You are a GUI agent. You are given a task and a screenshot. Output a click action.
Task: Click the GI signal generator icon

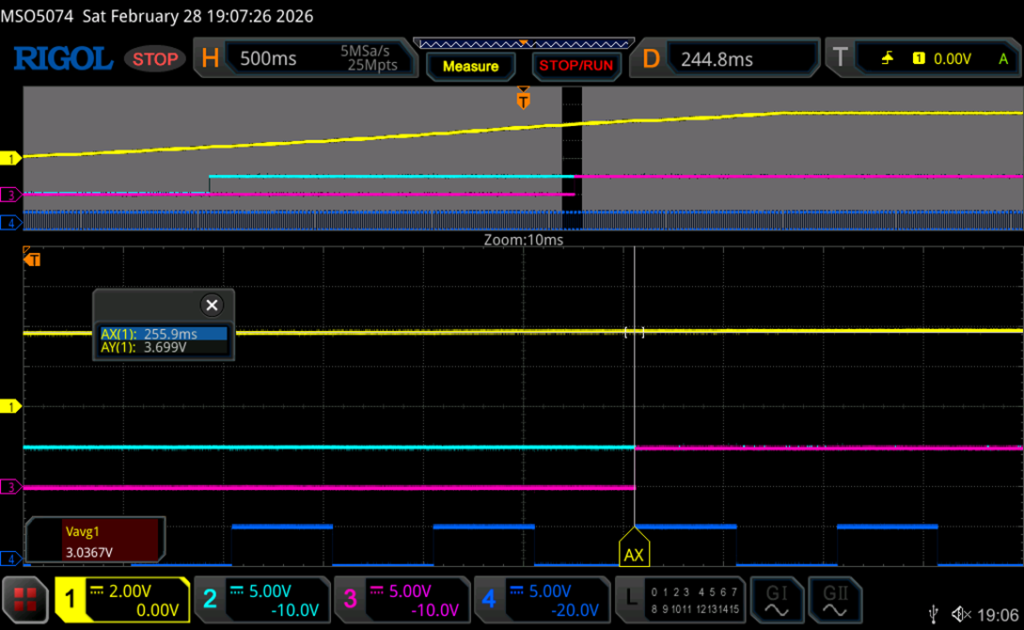(x=776, y=600)
